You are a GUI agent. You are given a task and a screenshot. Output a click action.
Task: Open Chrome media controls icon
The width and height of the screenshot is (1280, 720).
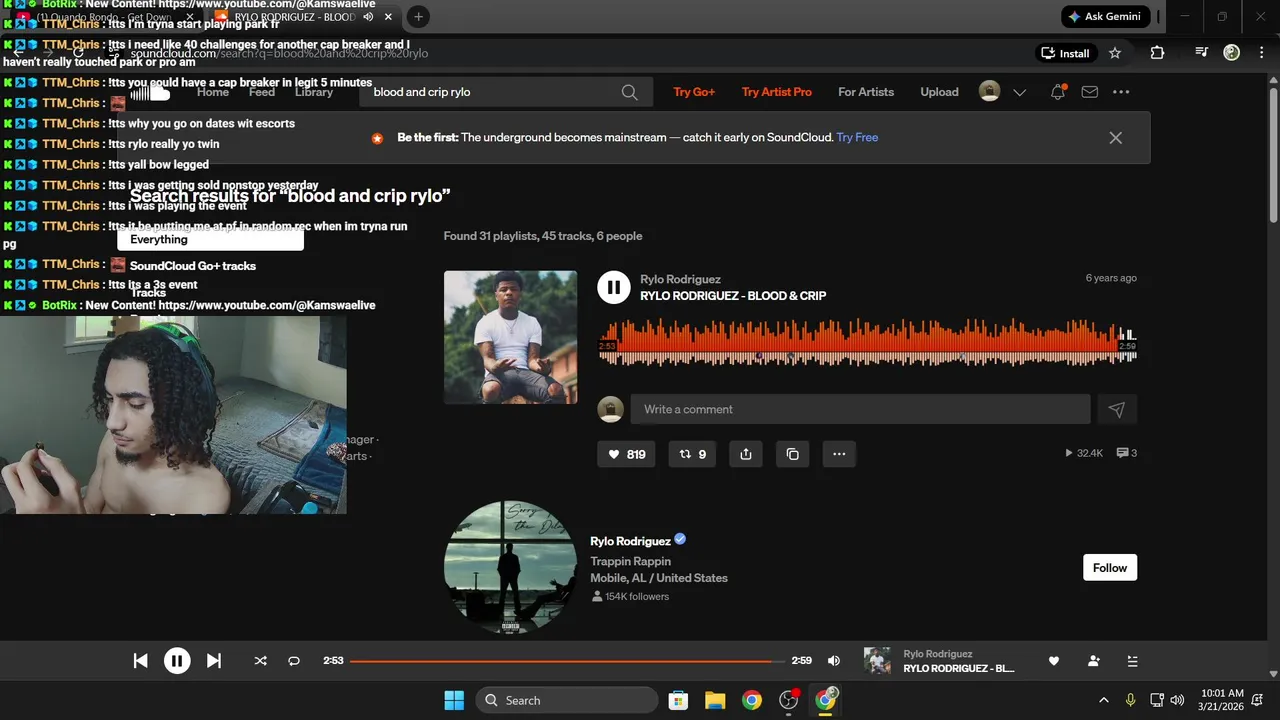coord(1201,53)
